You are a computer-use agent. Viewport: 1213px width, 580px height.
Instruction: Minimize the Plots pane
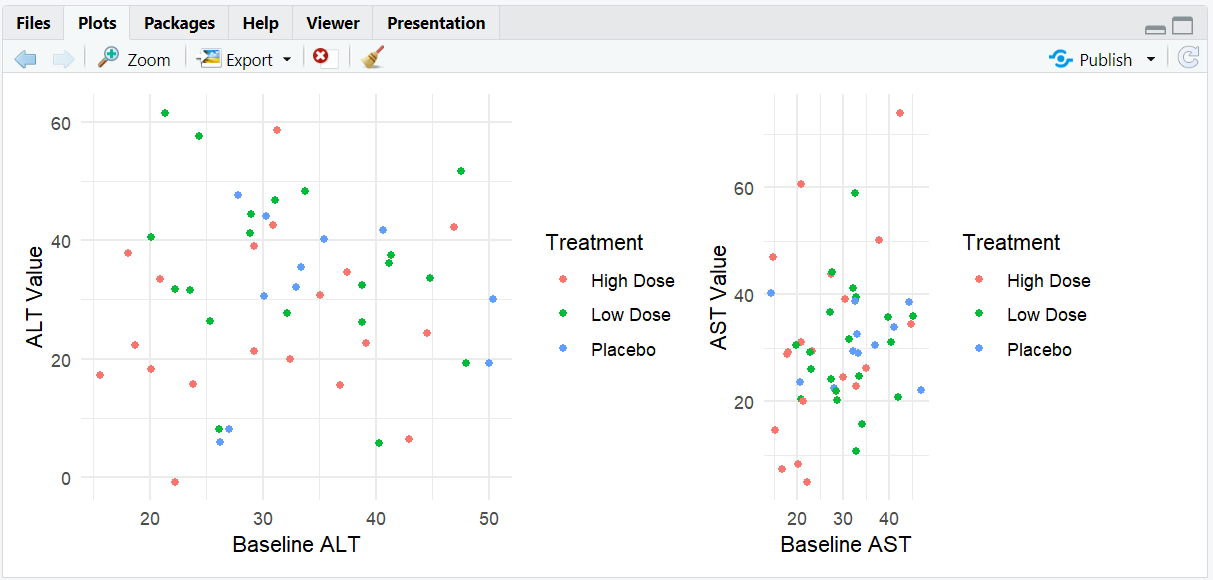pyautogui.click(x=1155, y=28)
